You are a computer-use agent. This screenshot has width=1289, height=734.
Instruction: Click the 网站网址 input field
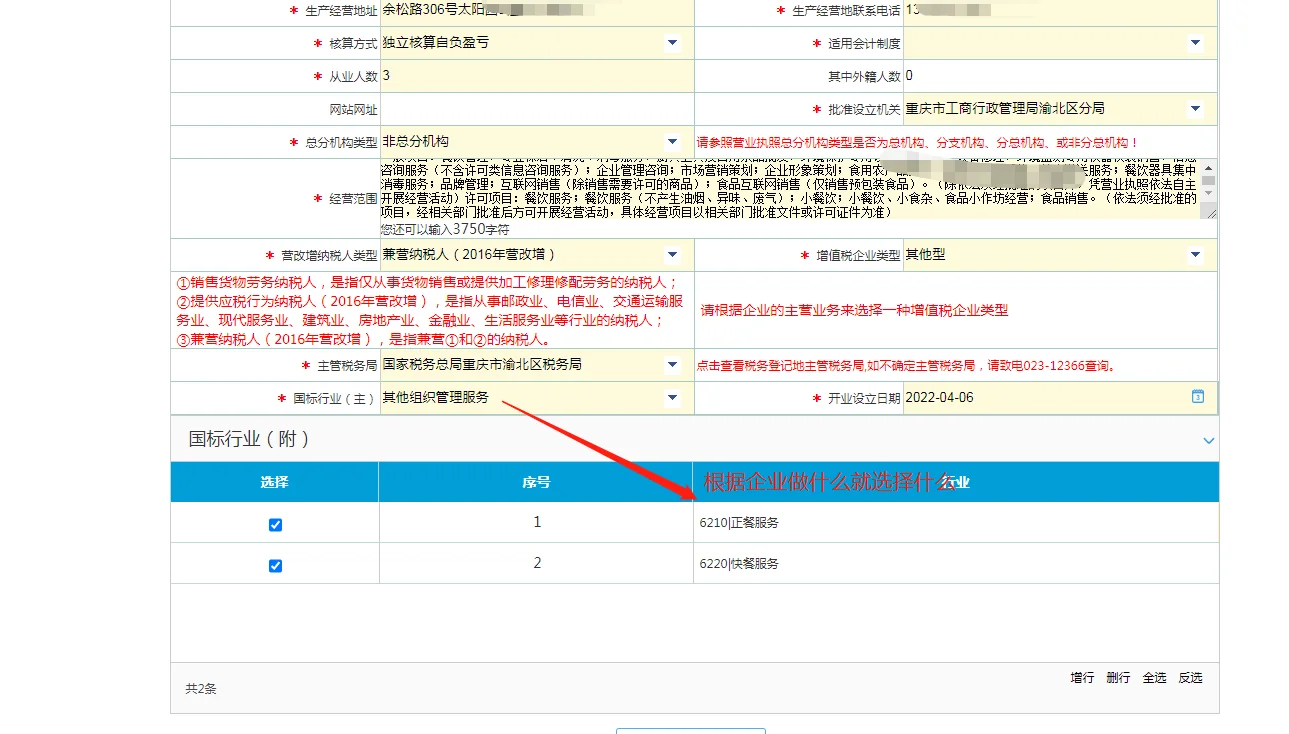(x=535, y=109)
